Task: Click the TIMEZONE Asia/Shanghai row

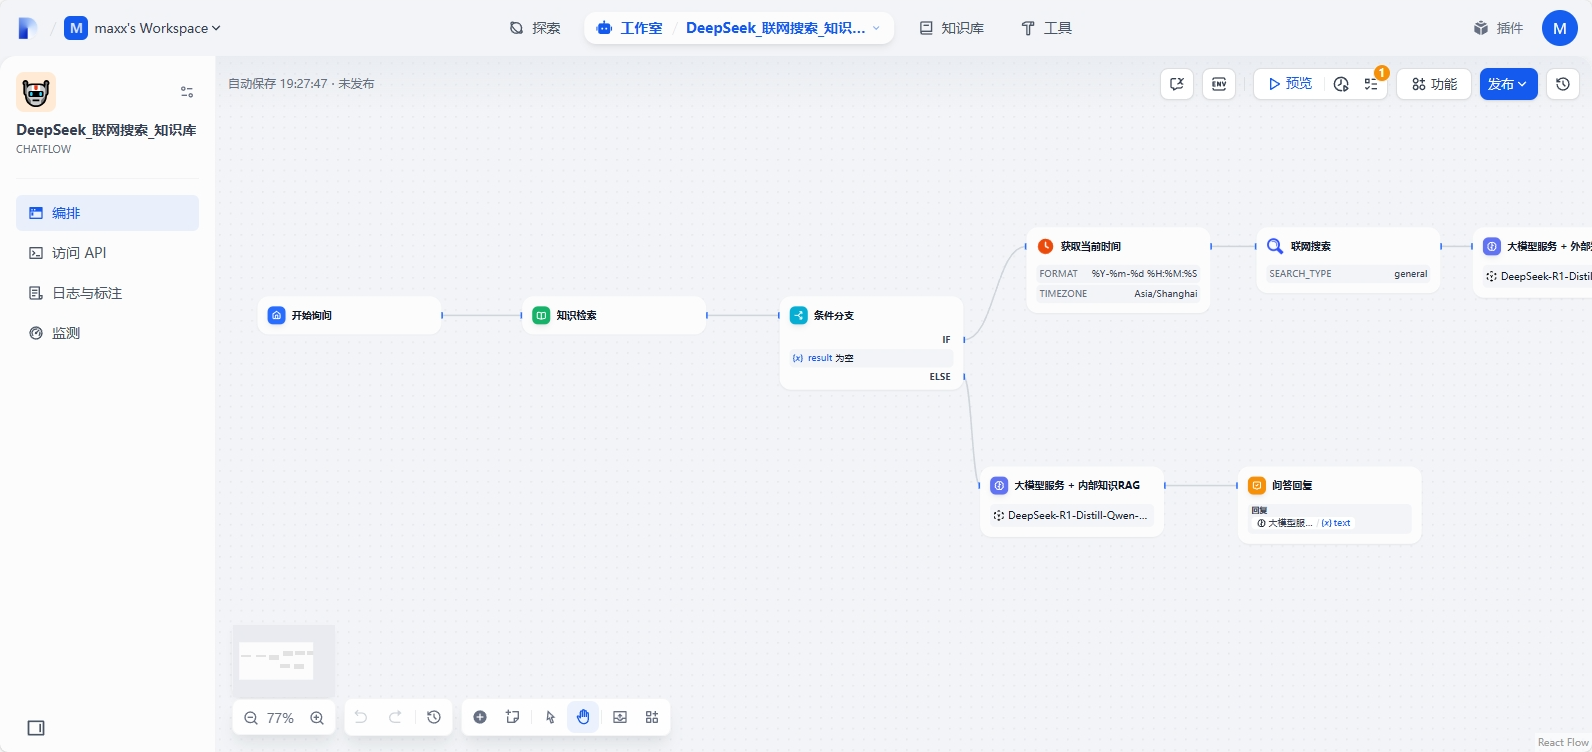Action: (x=1118, y=294)
